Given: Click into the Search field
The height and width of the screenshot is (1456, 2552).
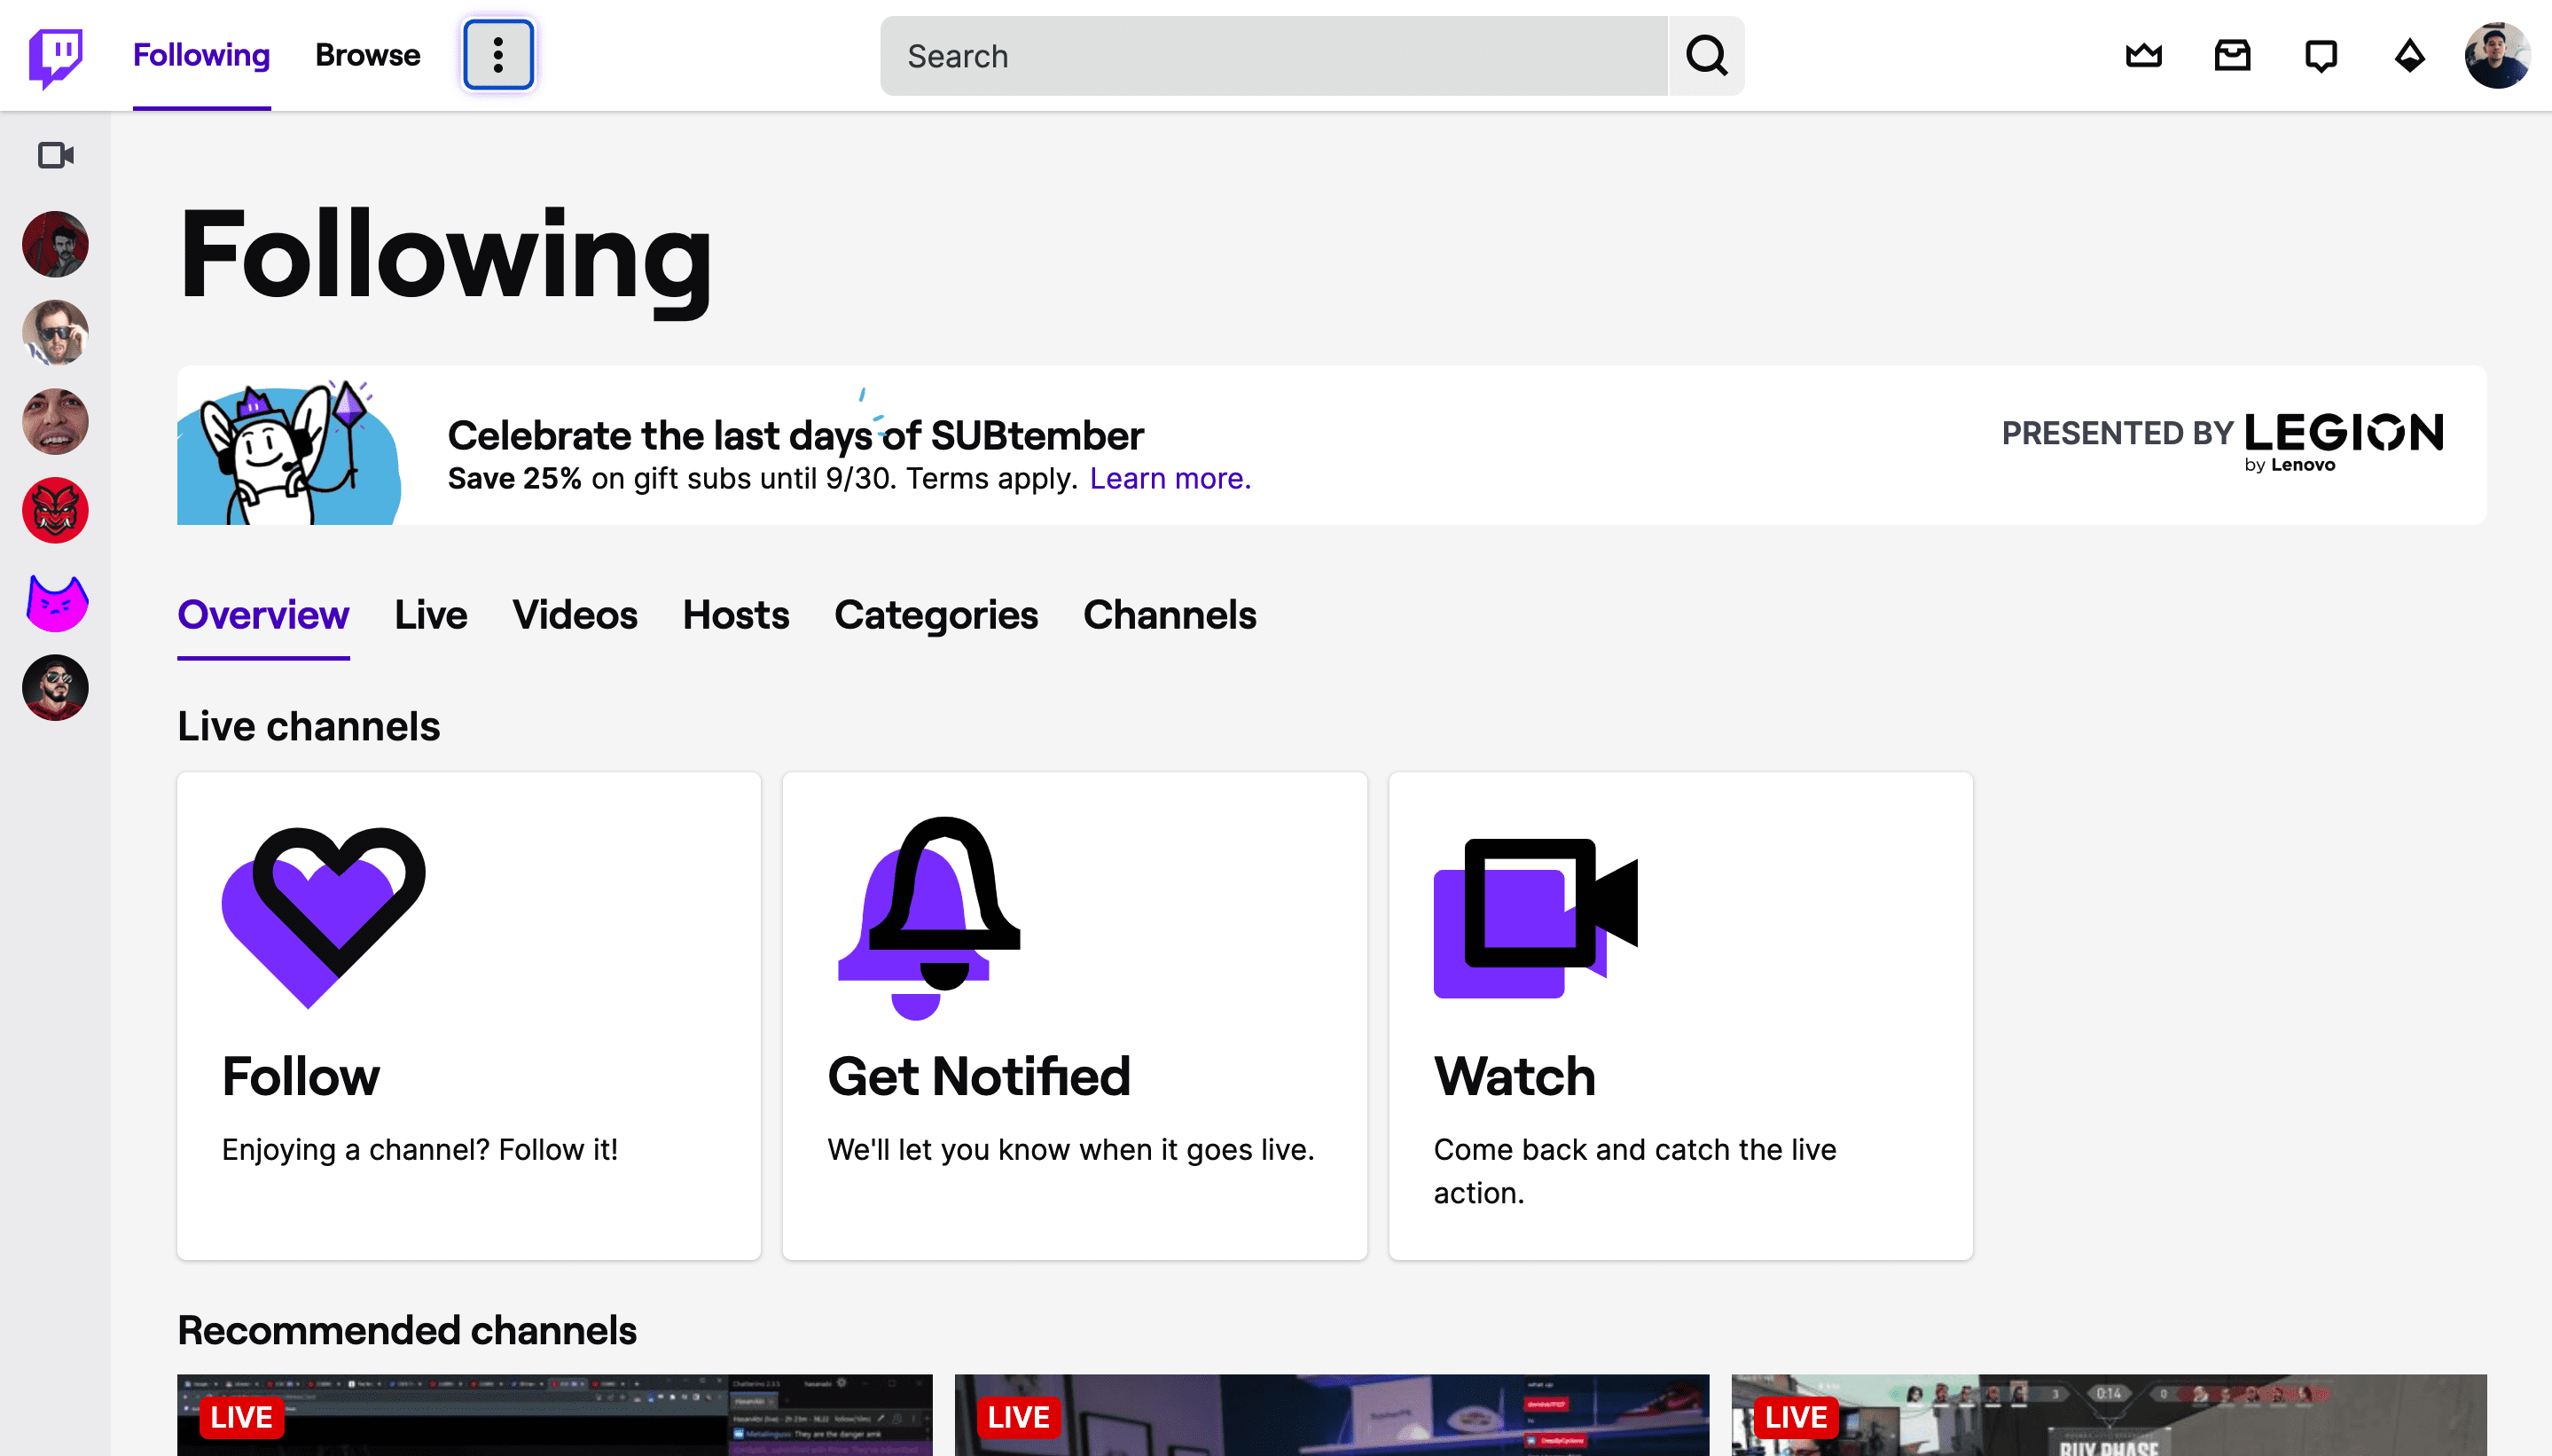Looking at the screenshot, I should (1274, 56).
